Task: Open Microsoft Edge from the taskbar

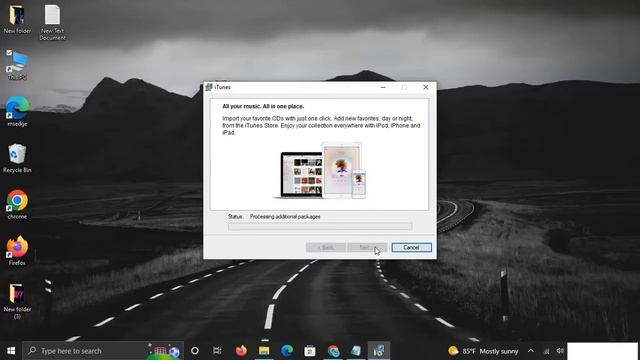Action: [287, 351]
